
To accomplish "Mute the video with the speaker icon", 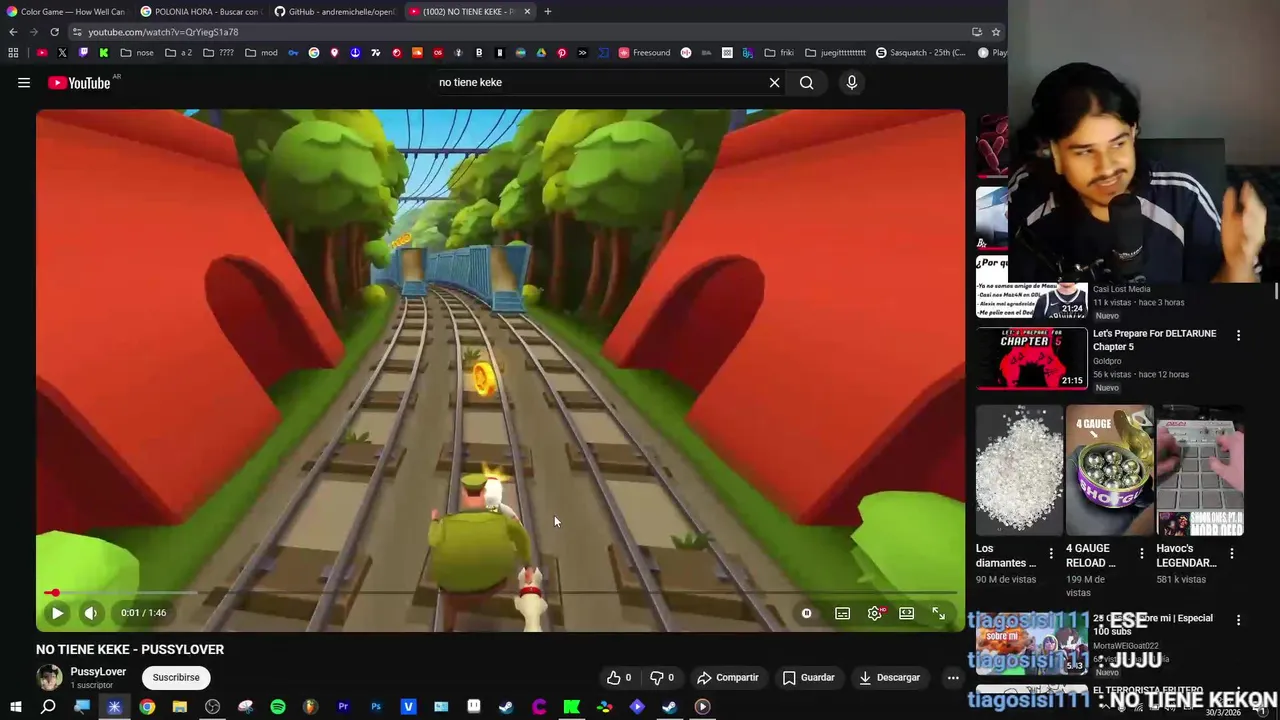I will pos(90,613).
